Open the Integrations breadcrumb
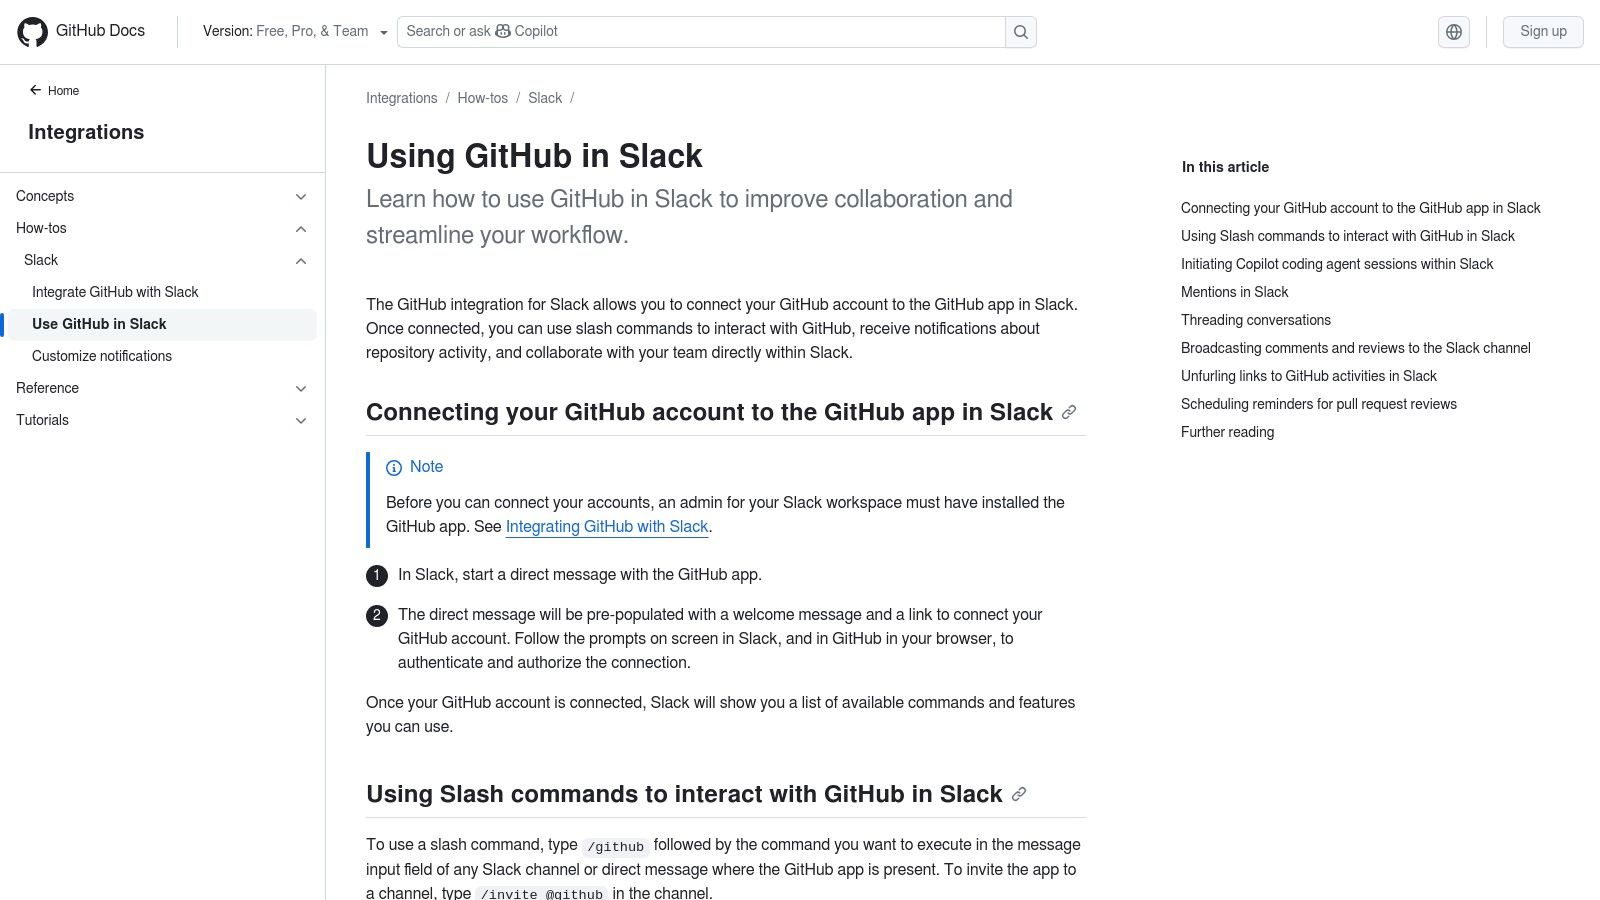The image size is (1600, 900). point(401,97)
